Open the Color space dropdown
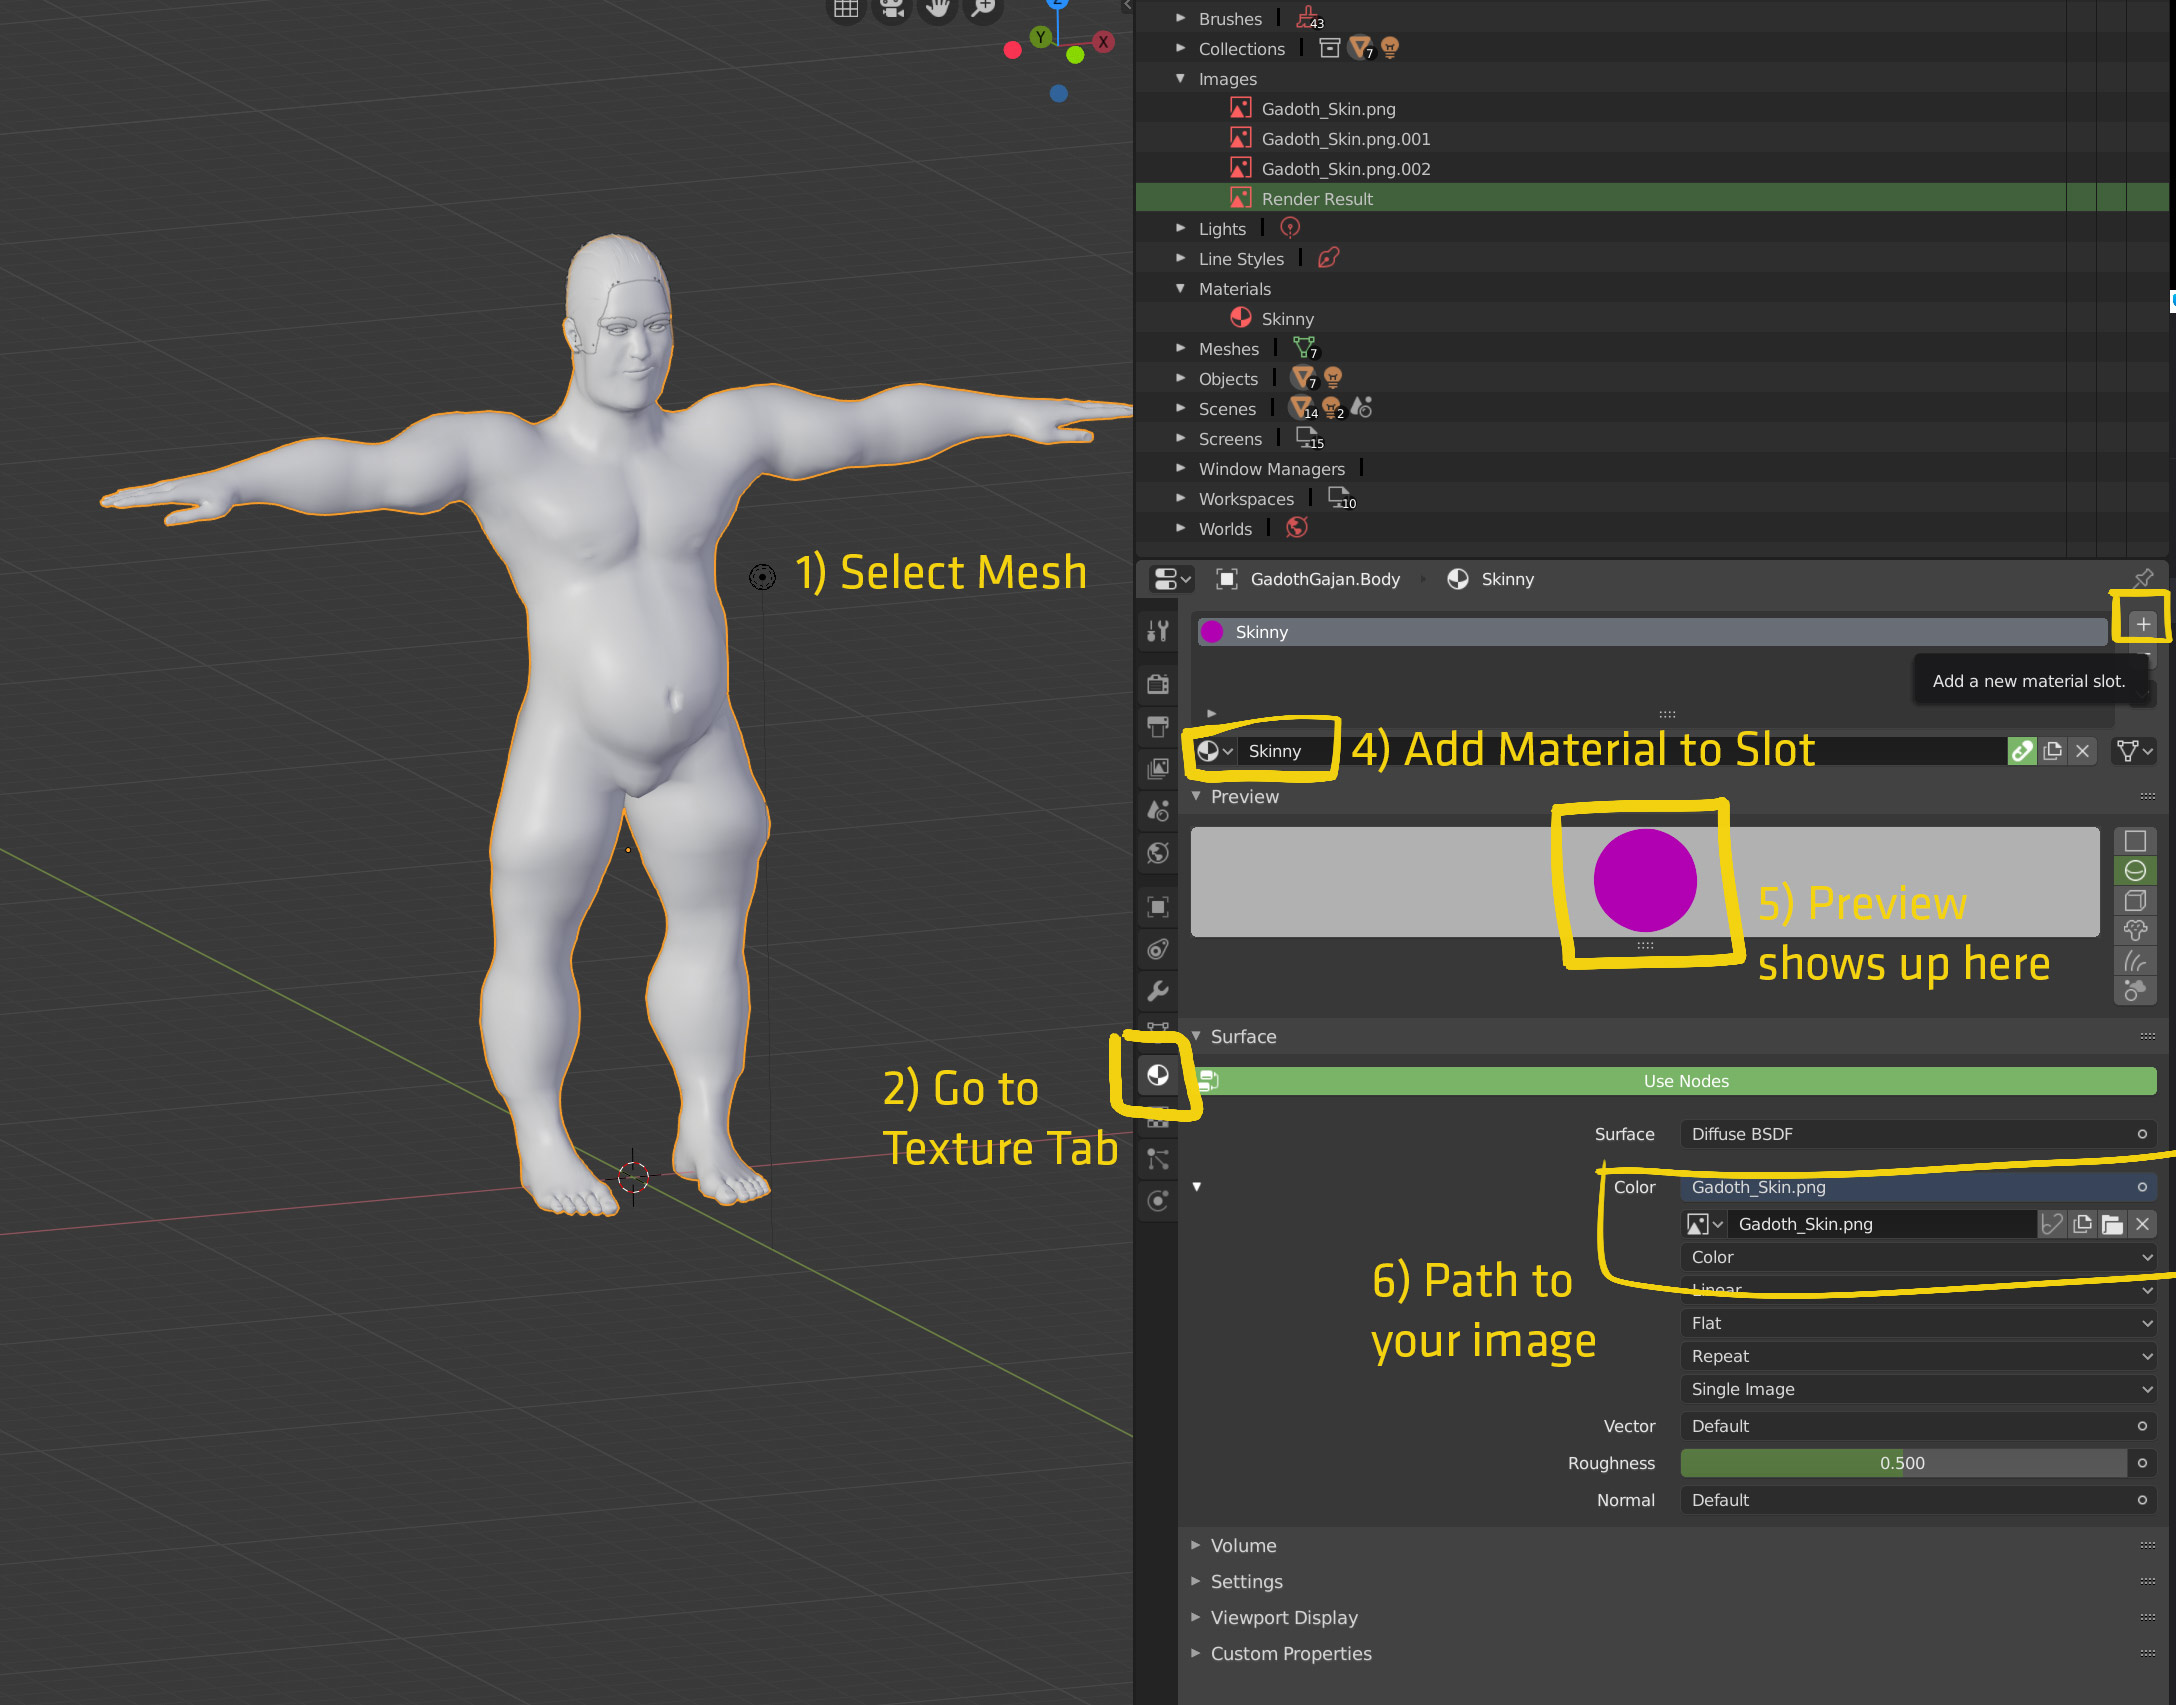This screenshot has width=2176, height=1705. pyautogui.click(x=1918, y=1257)
